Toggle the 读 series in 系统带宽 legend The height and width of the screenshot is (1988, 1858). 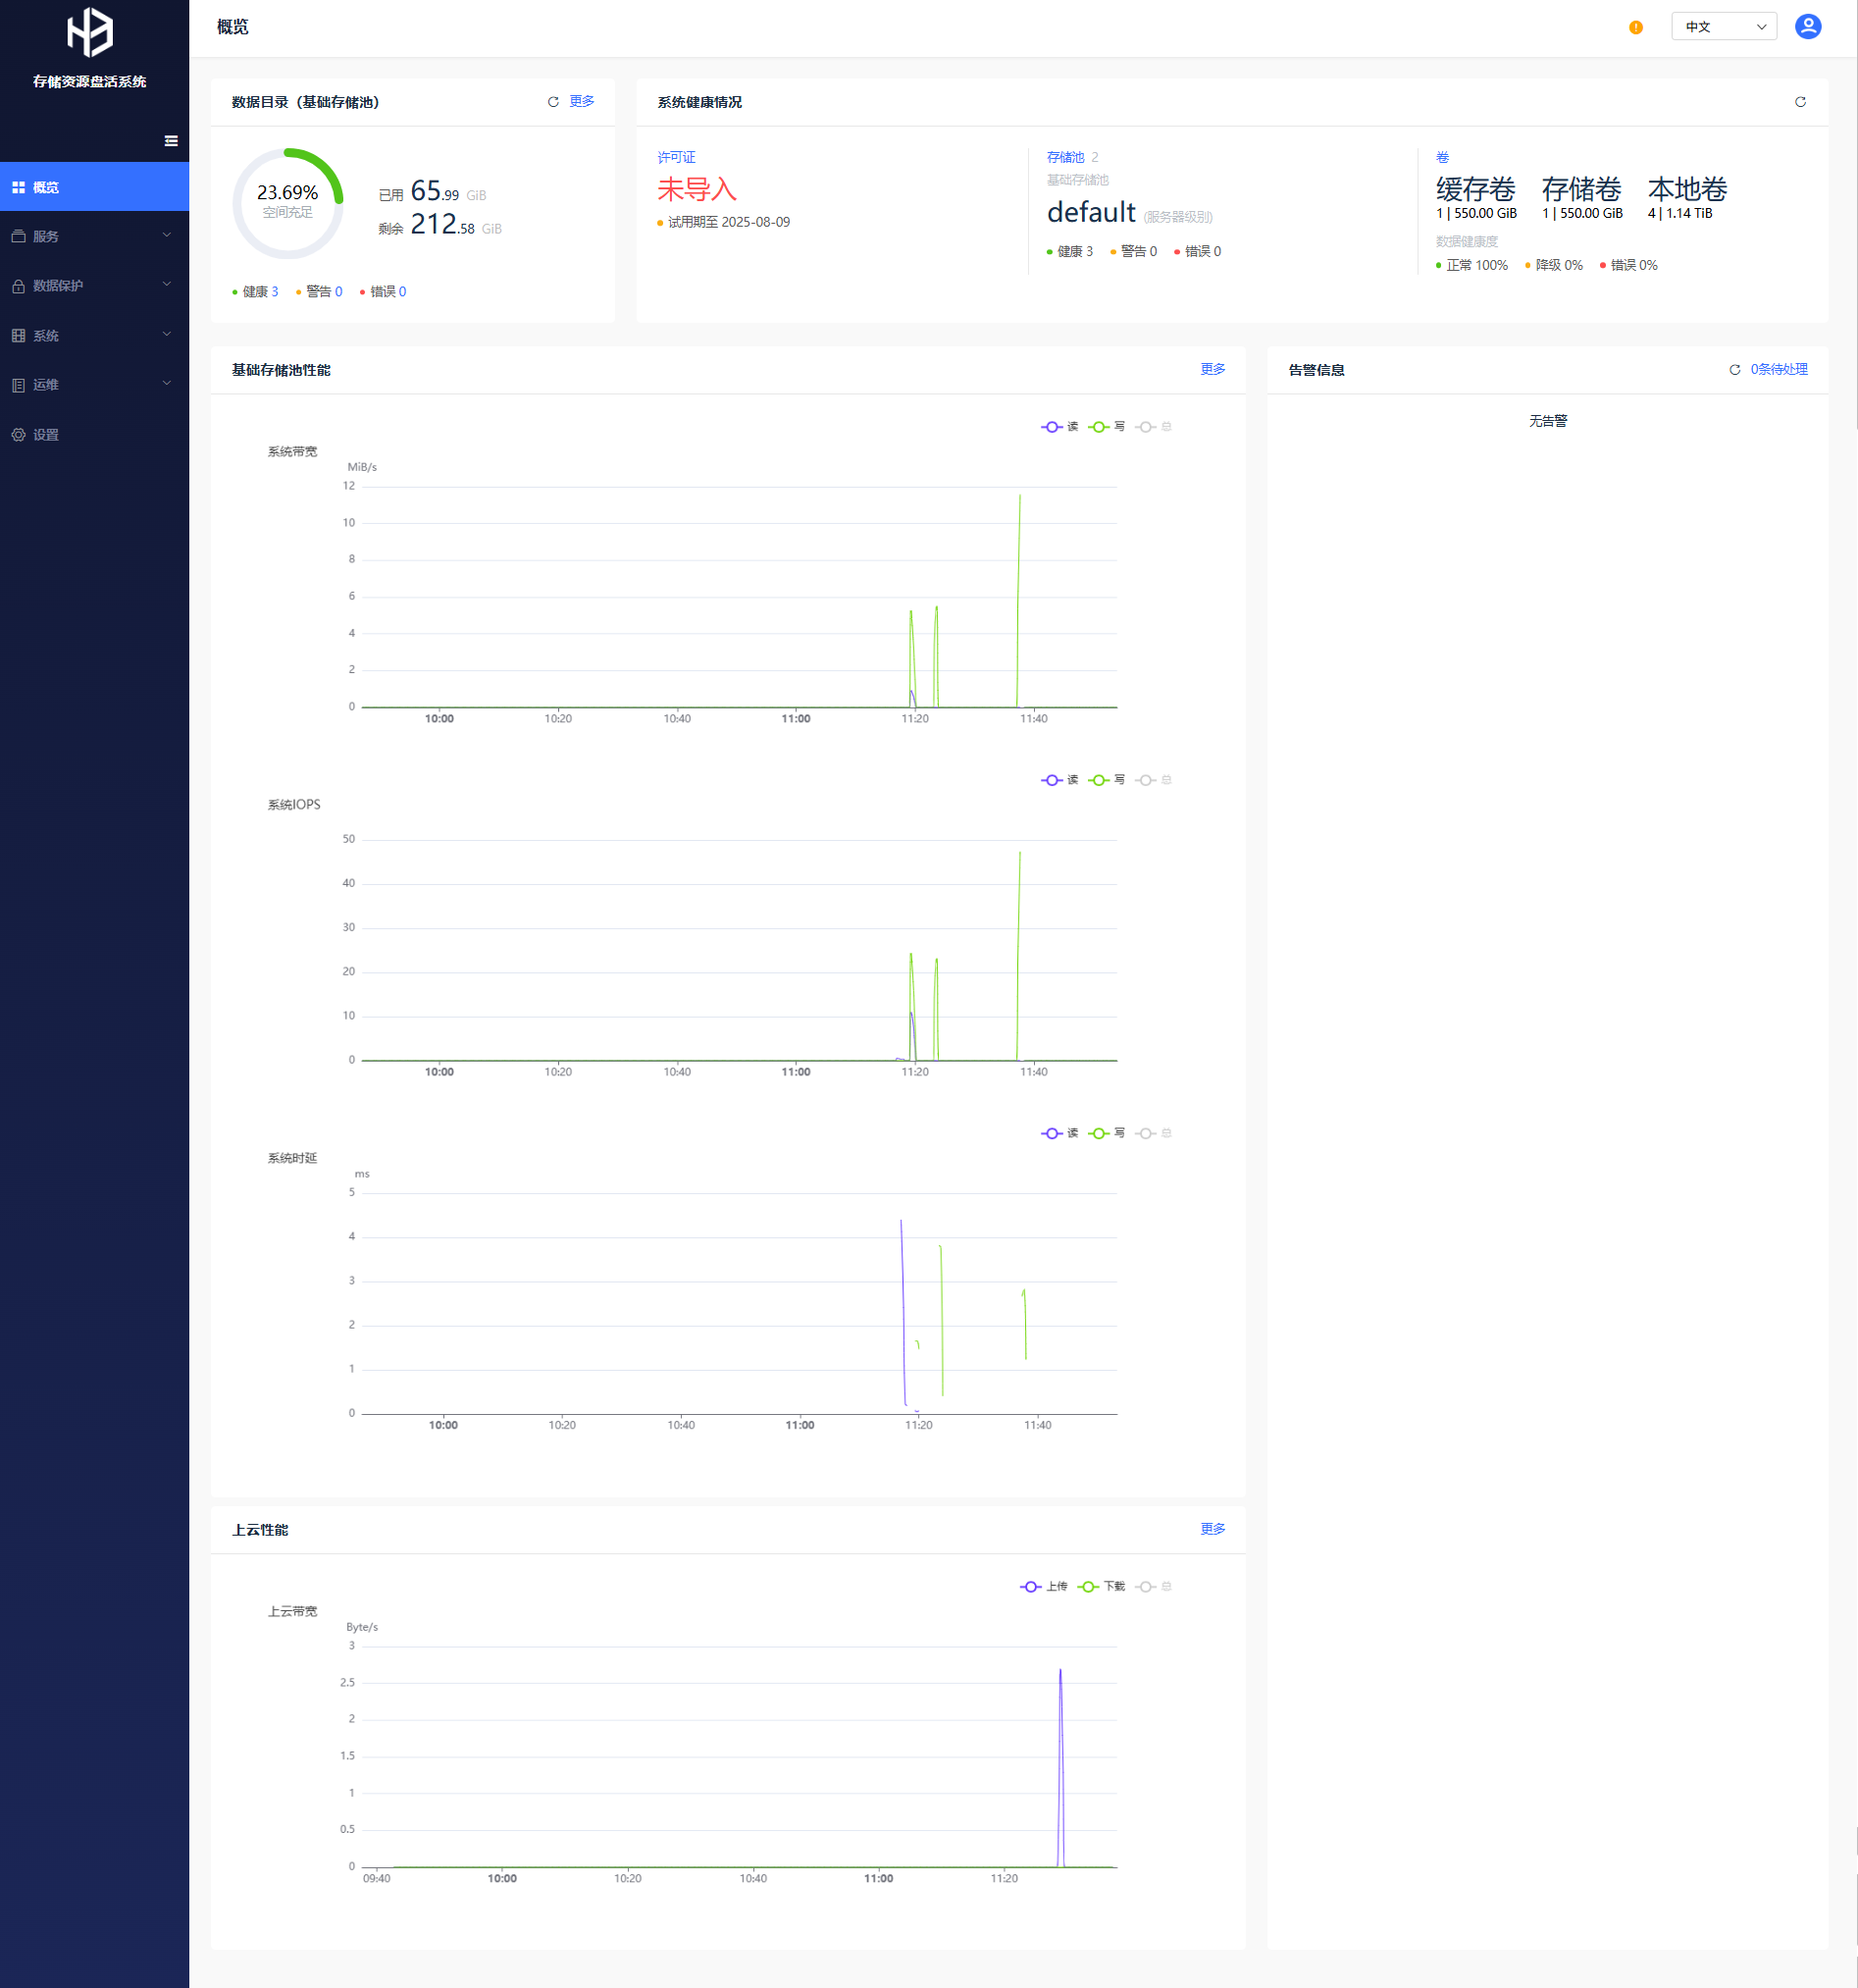[x=1060, y=427]
